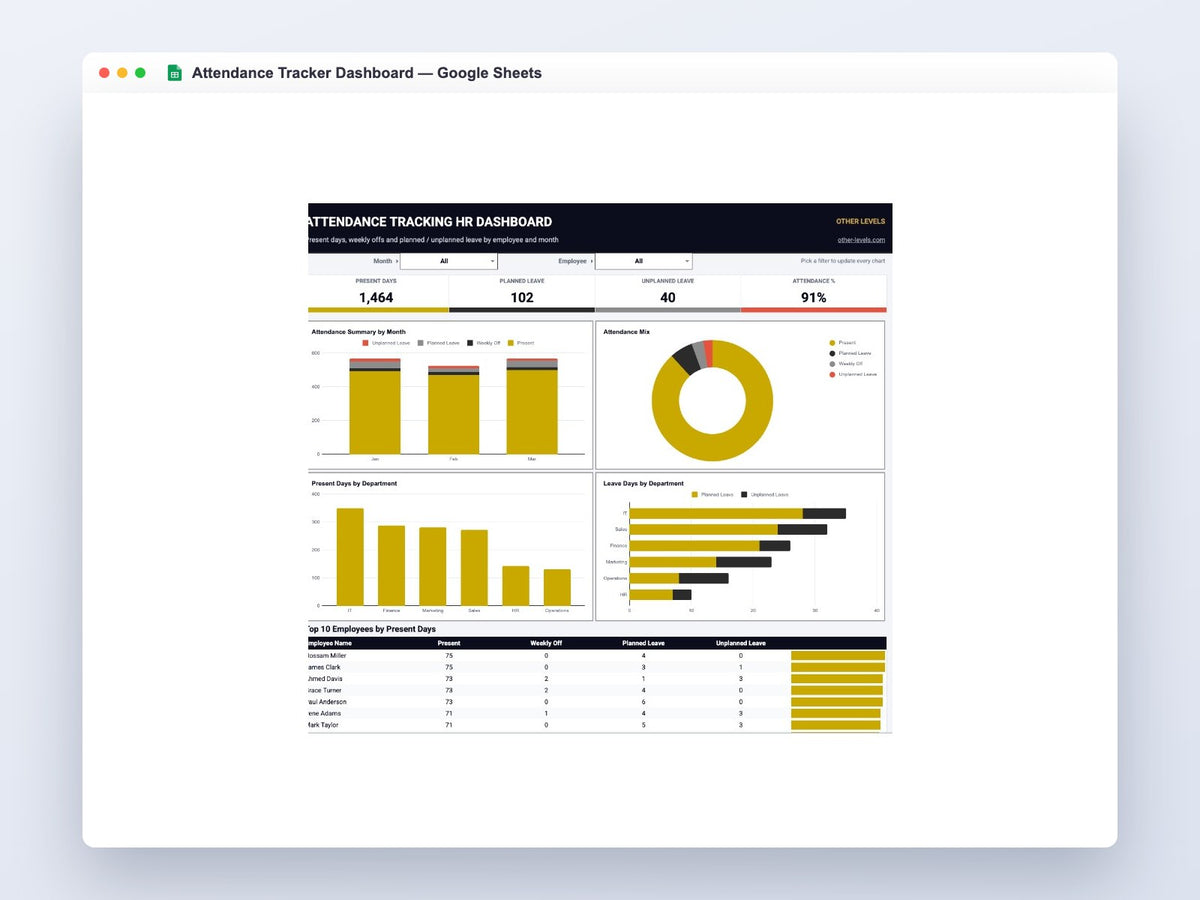Screen dimensions: 1200x900
Task: Select the Unplanned Leave KPI value 40
Action: pyautogui.click(x=668, y=297)
